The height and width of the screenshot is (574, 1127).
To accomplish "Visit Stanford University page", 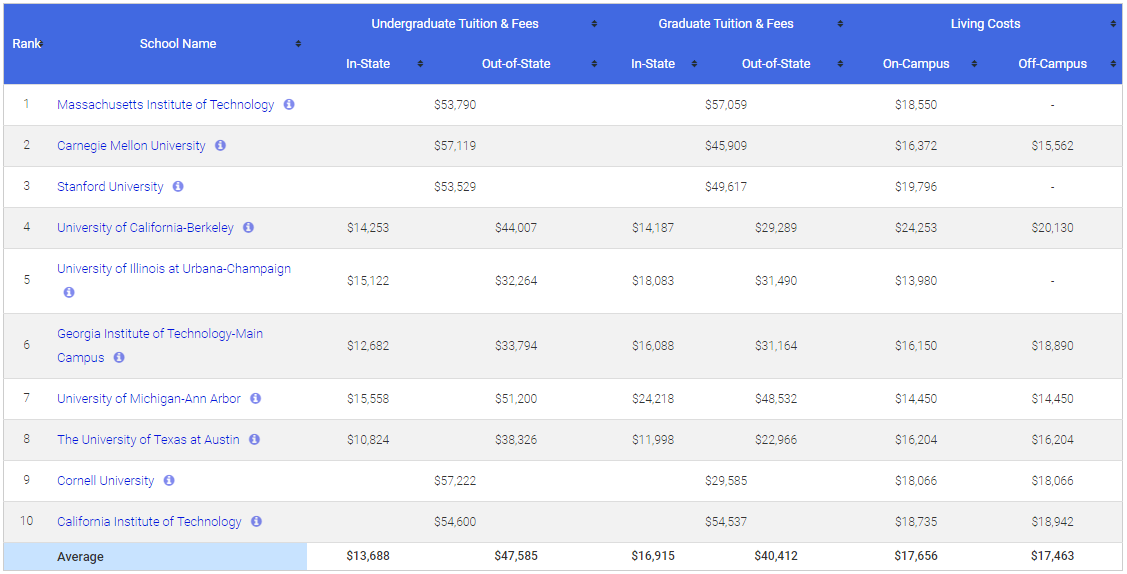I will (x=110, y=187).
